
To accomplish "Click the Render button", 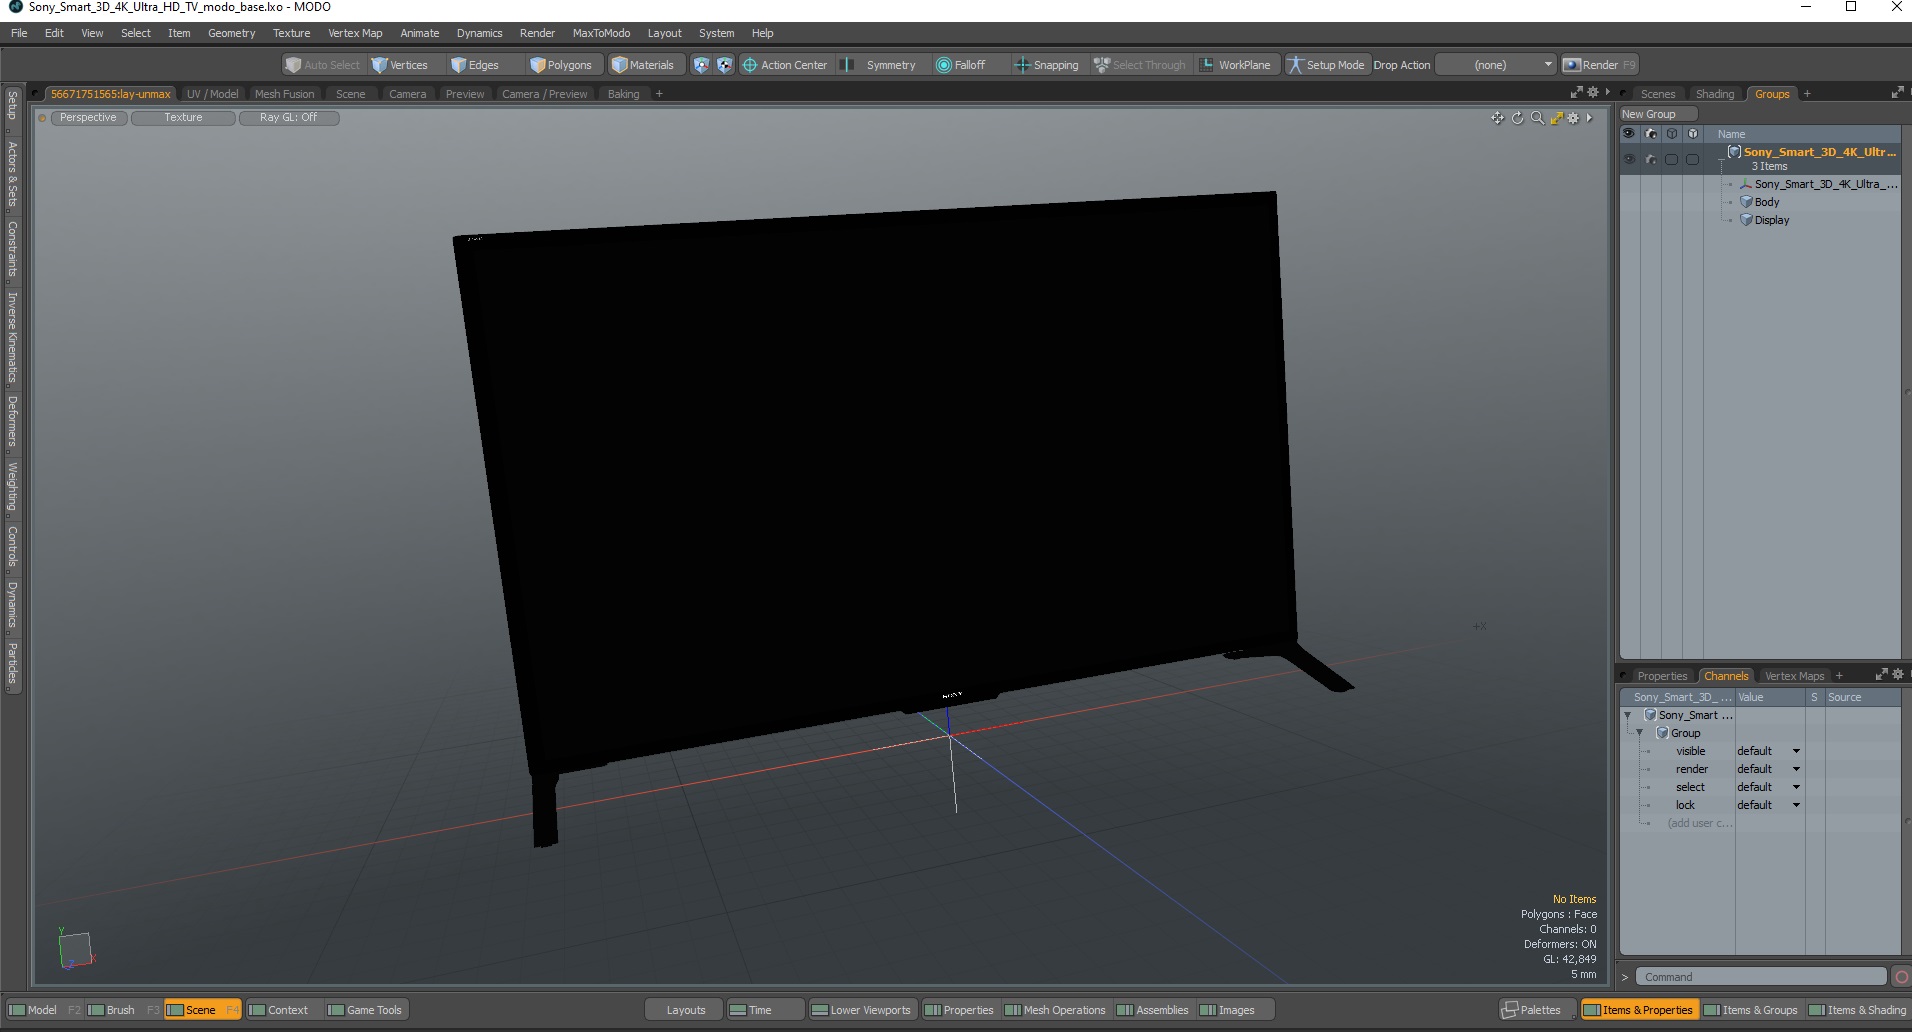I will (1599, 65).
